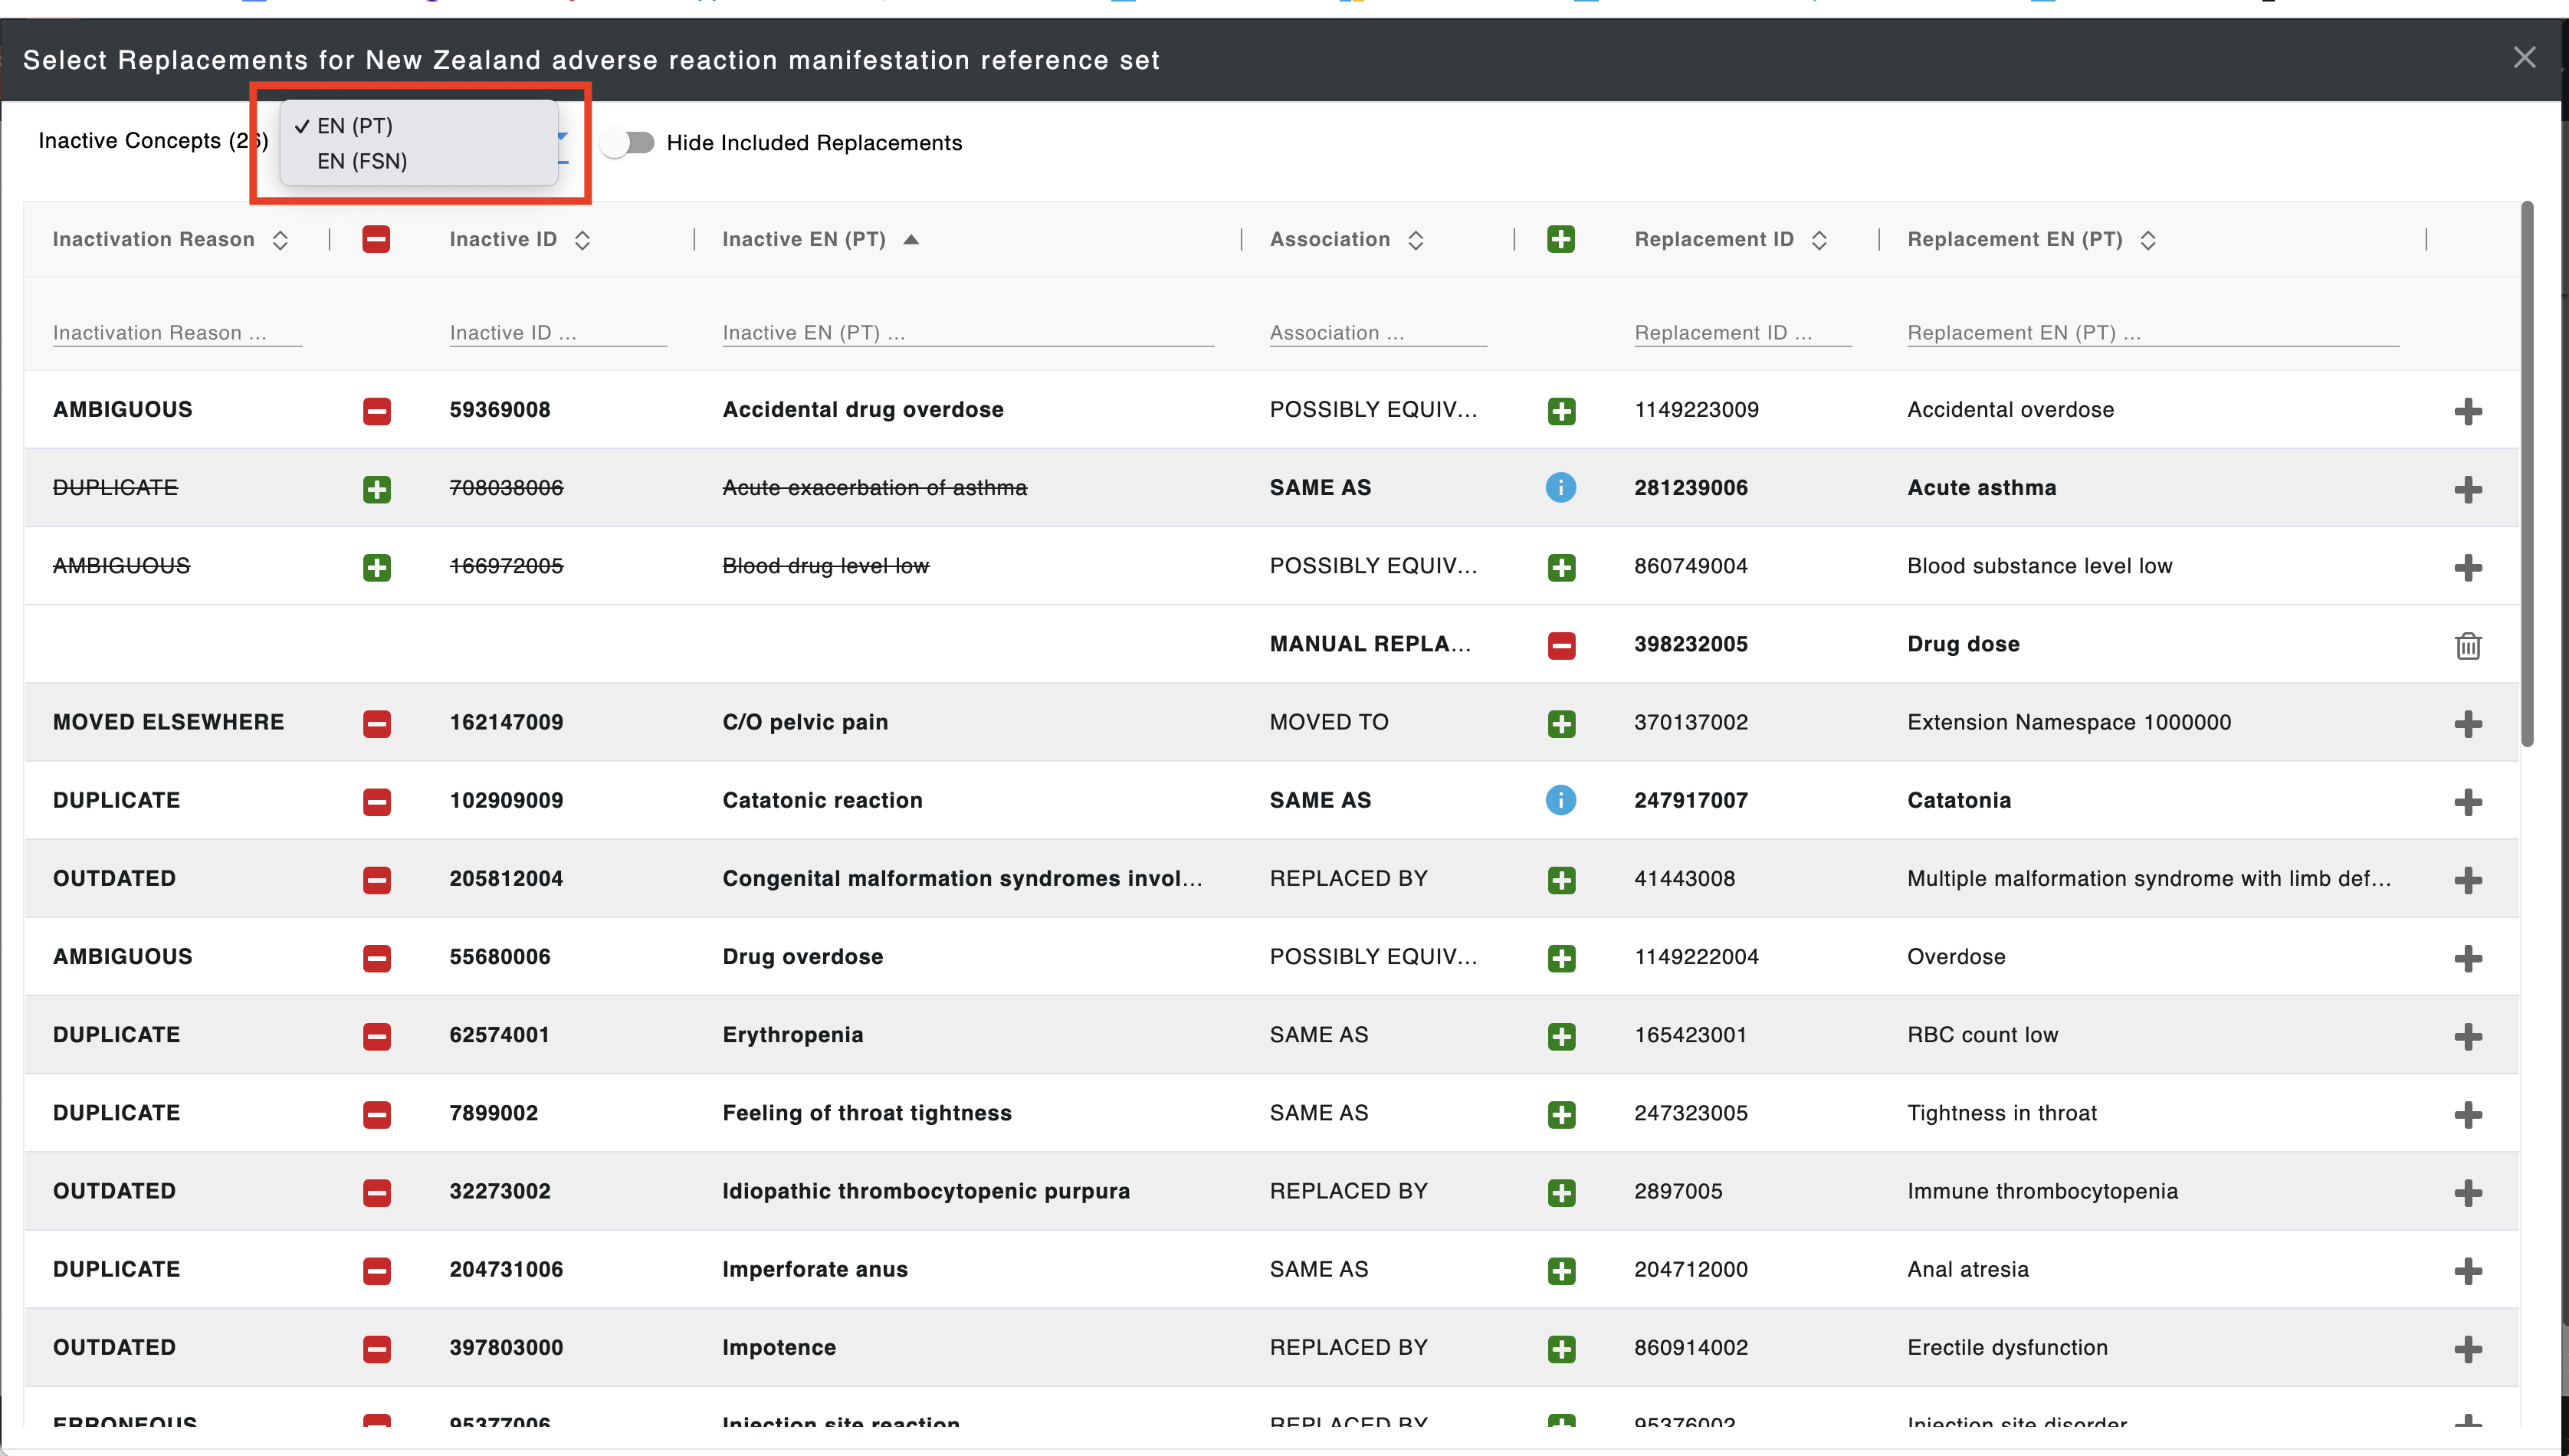Exclude Erythropenia inactive concept
The height and width of the screenshot is (1456, 2569).
tap(376, 1036)
